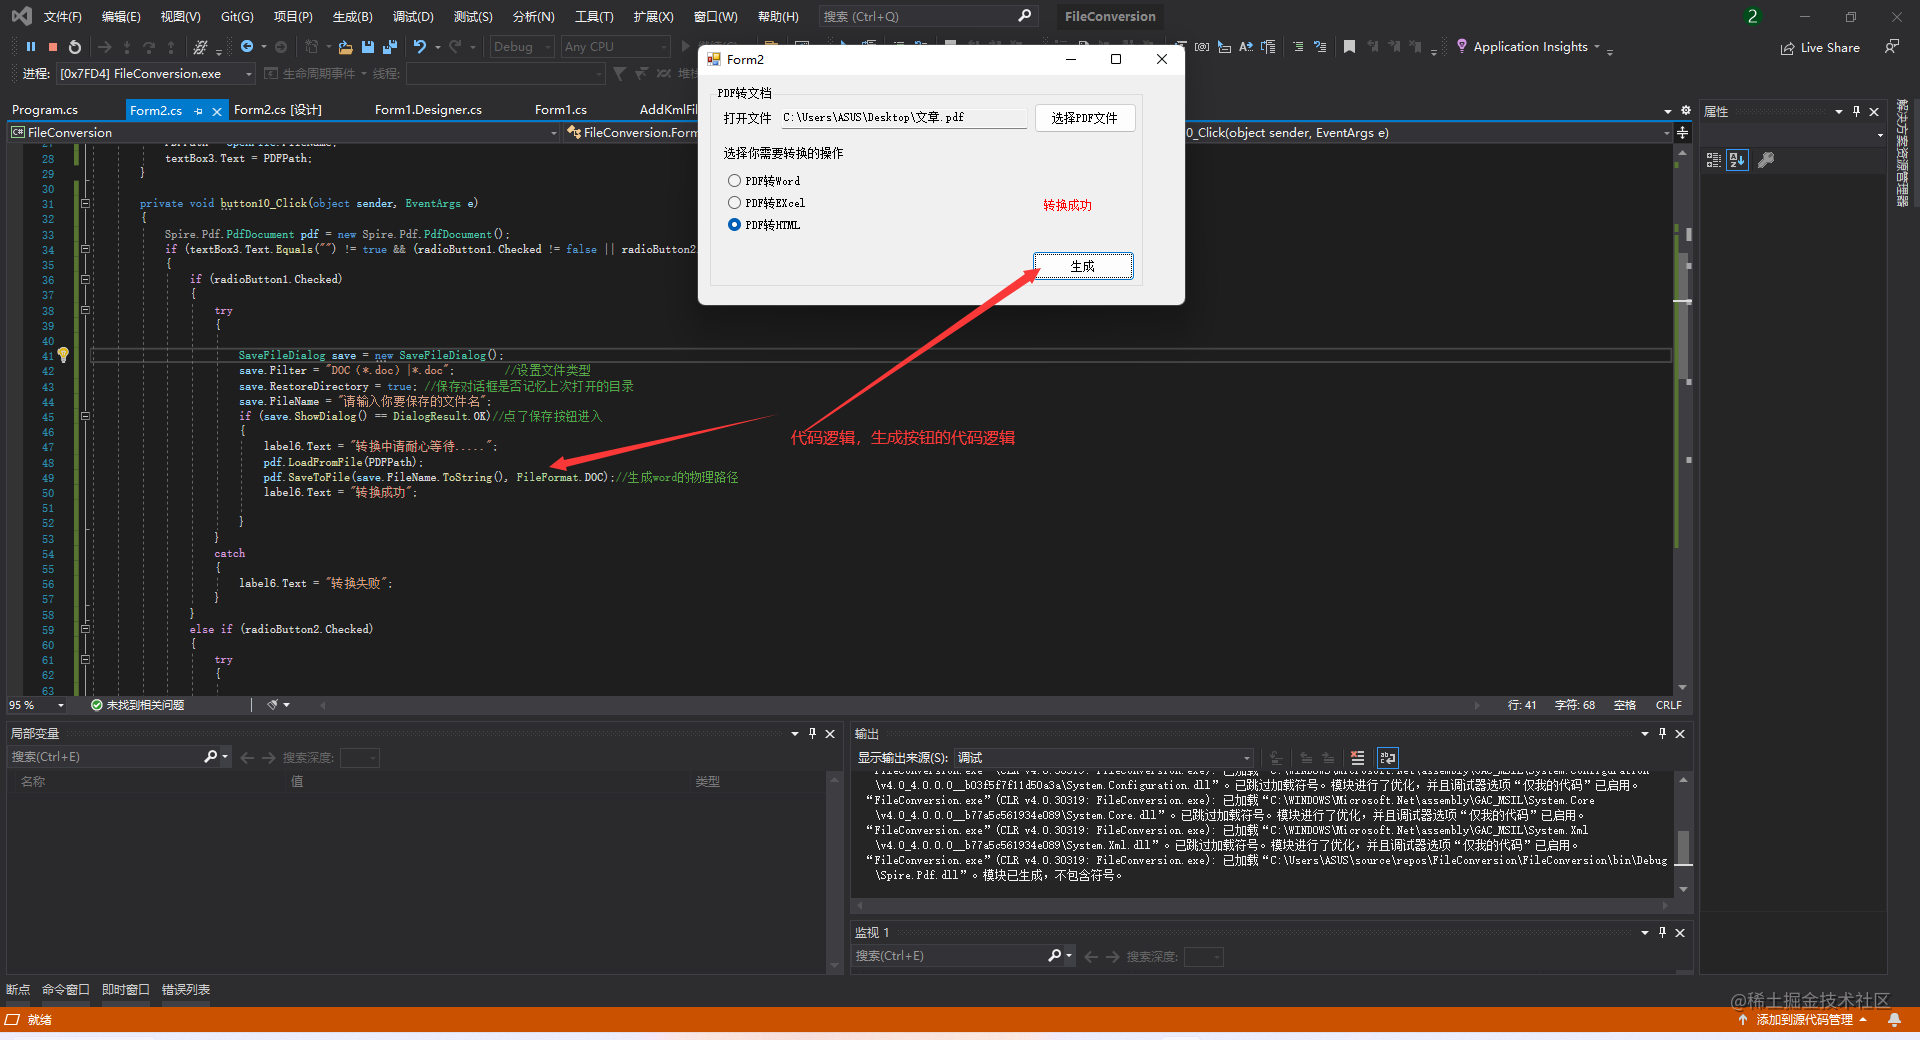The image size is (1920, 1040).
Task: Collapse the else-if fold at line 59
Action: [85, 630]
